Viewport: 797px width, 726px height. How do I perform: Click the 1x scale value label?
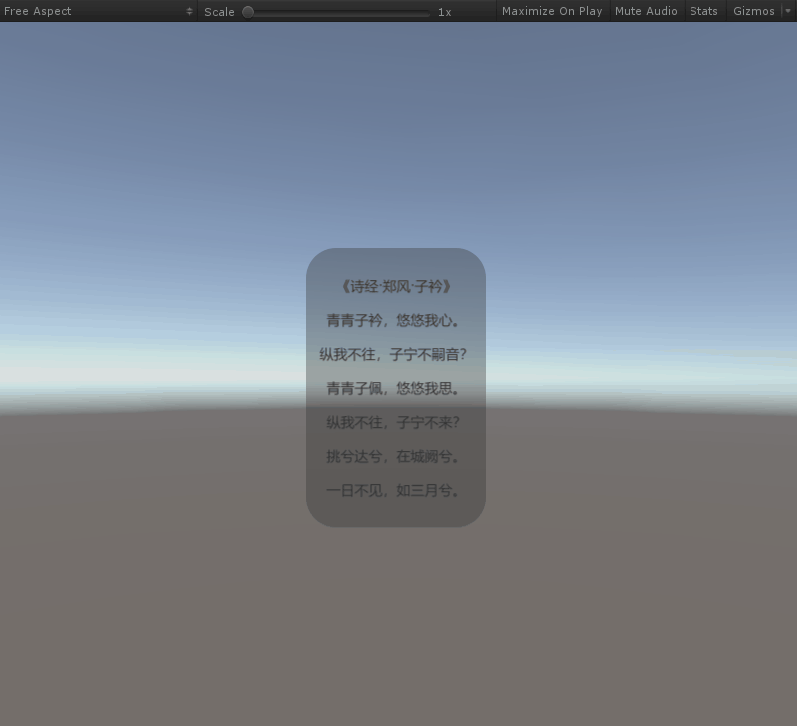click(445, 12)
